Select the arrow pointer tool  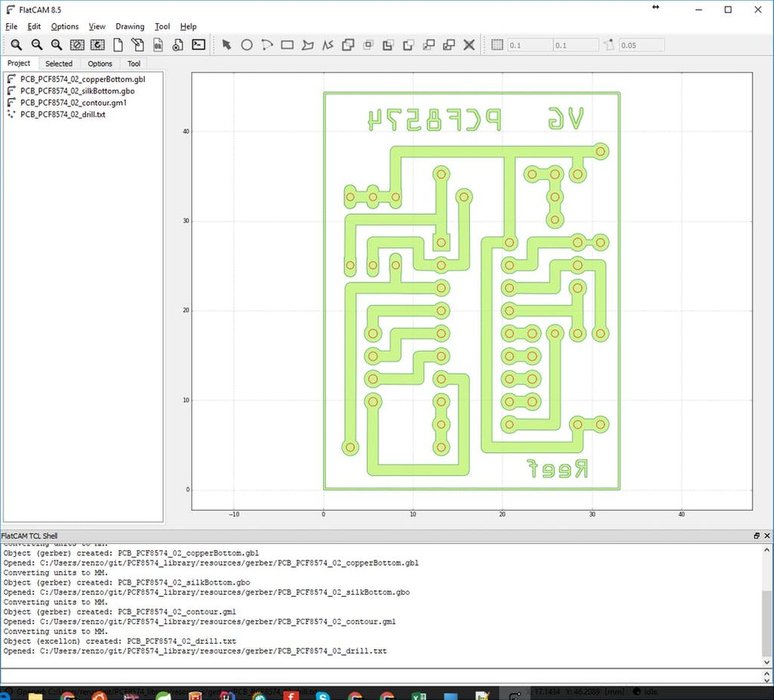pyautogui.click(x=227, y=45)
